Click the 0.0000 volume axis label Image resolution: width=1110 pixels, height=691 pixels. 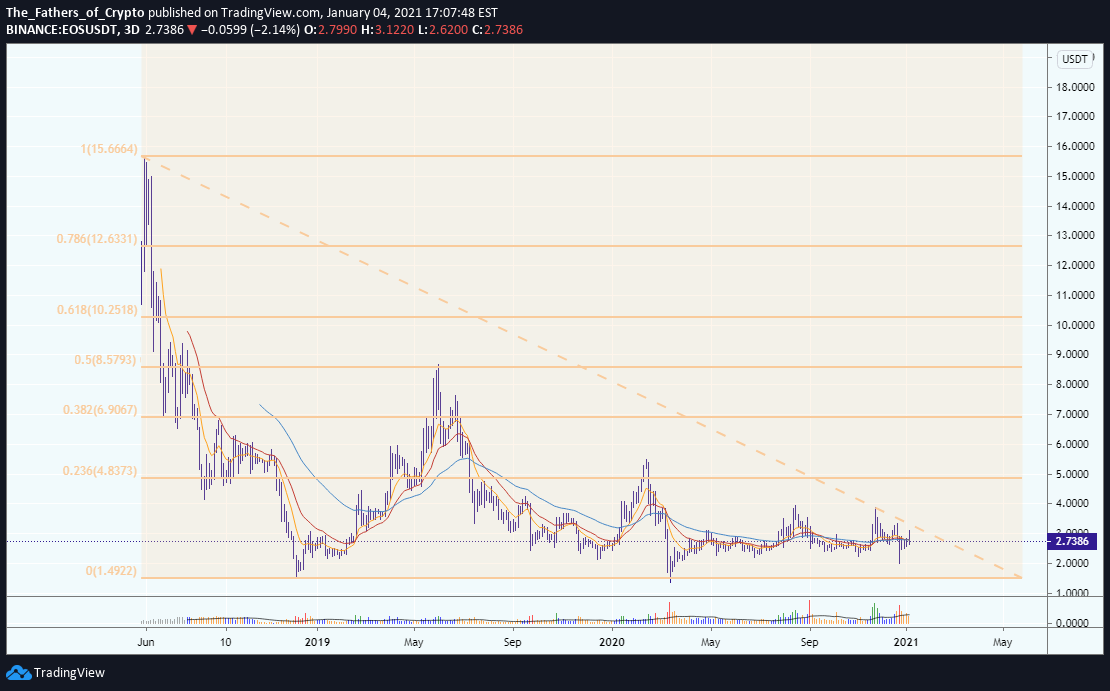1070,623
